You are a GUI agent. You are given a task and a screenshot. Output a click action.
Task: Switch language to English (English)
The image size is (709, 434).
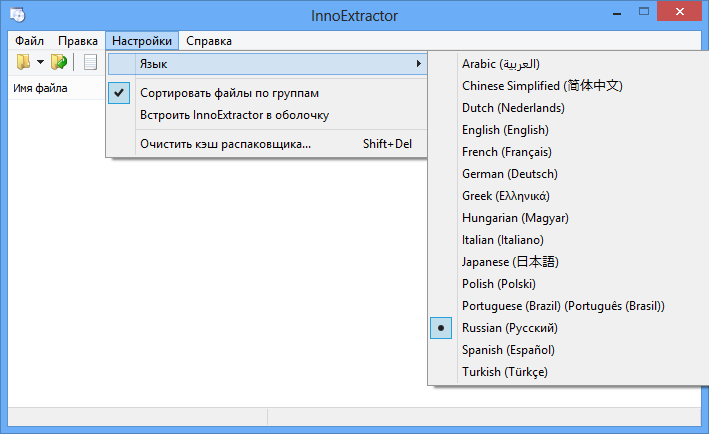click(505, 130)
